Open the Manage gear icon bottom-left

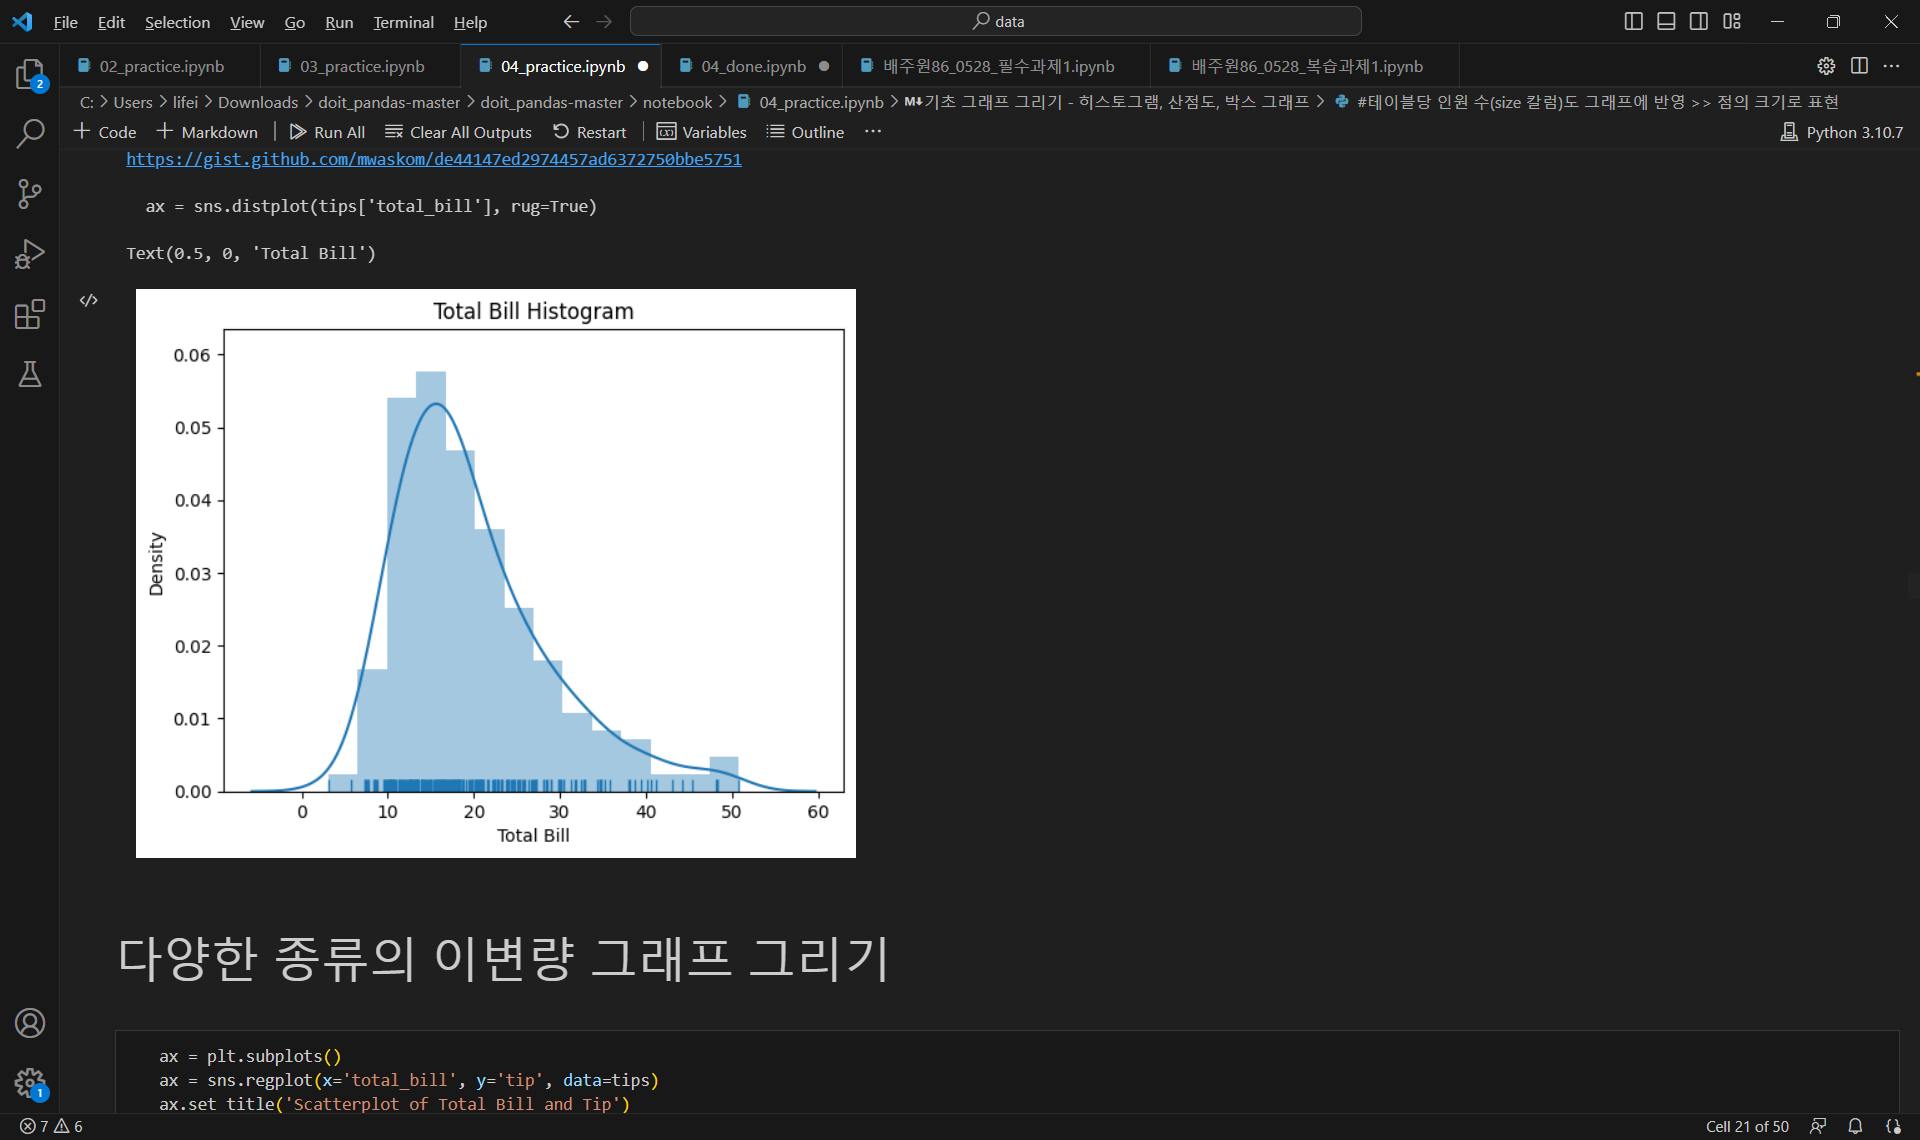click(30, 1082)
